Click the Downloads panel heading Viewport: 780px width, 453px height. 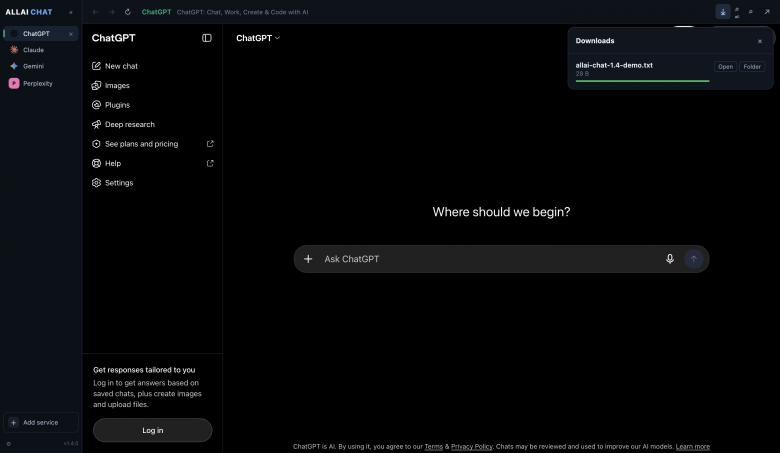tap(594, 41)
